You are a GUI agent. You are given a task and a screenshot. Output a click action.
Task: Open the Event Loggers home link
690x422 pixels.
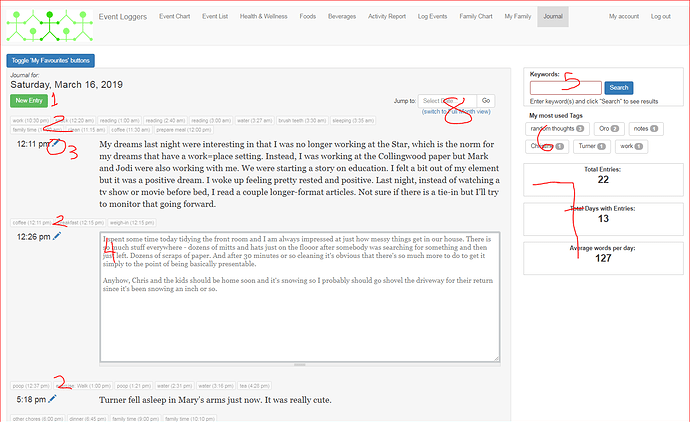coord(123,17)
